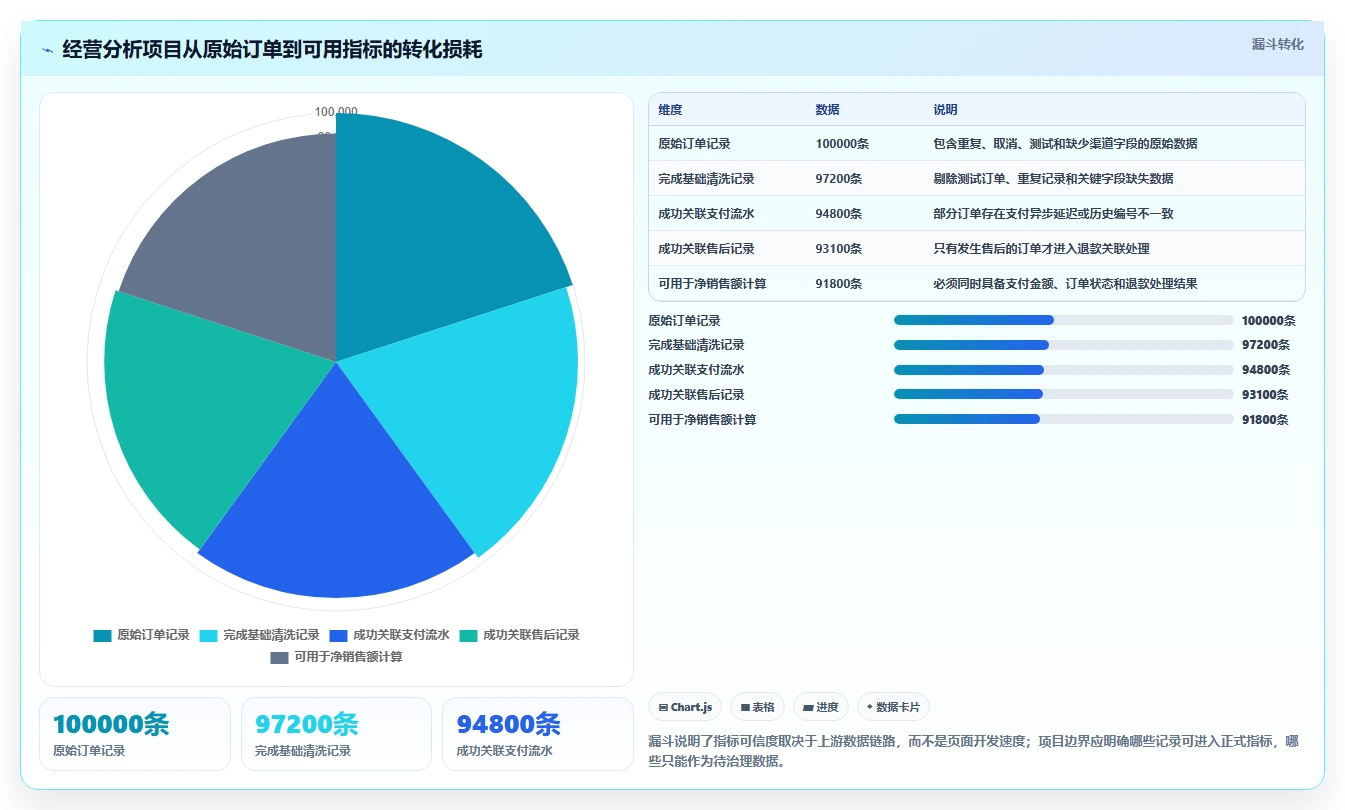Click the 93100条 value in the table

[x=839, y=249]
